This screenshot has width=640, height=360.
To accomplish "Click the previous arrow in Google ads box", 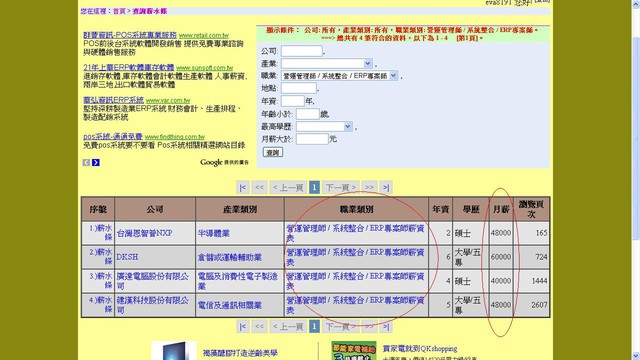I will point(86,162).
